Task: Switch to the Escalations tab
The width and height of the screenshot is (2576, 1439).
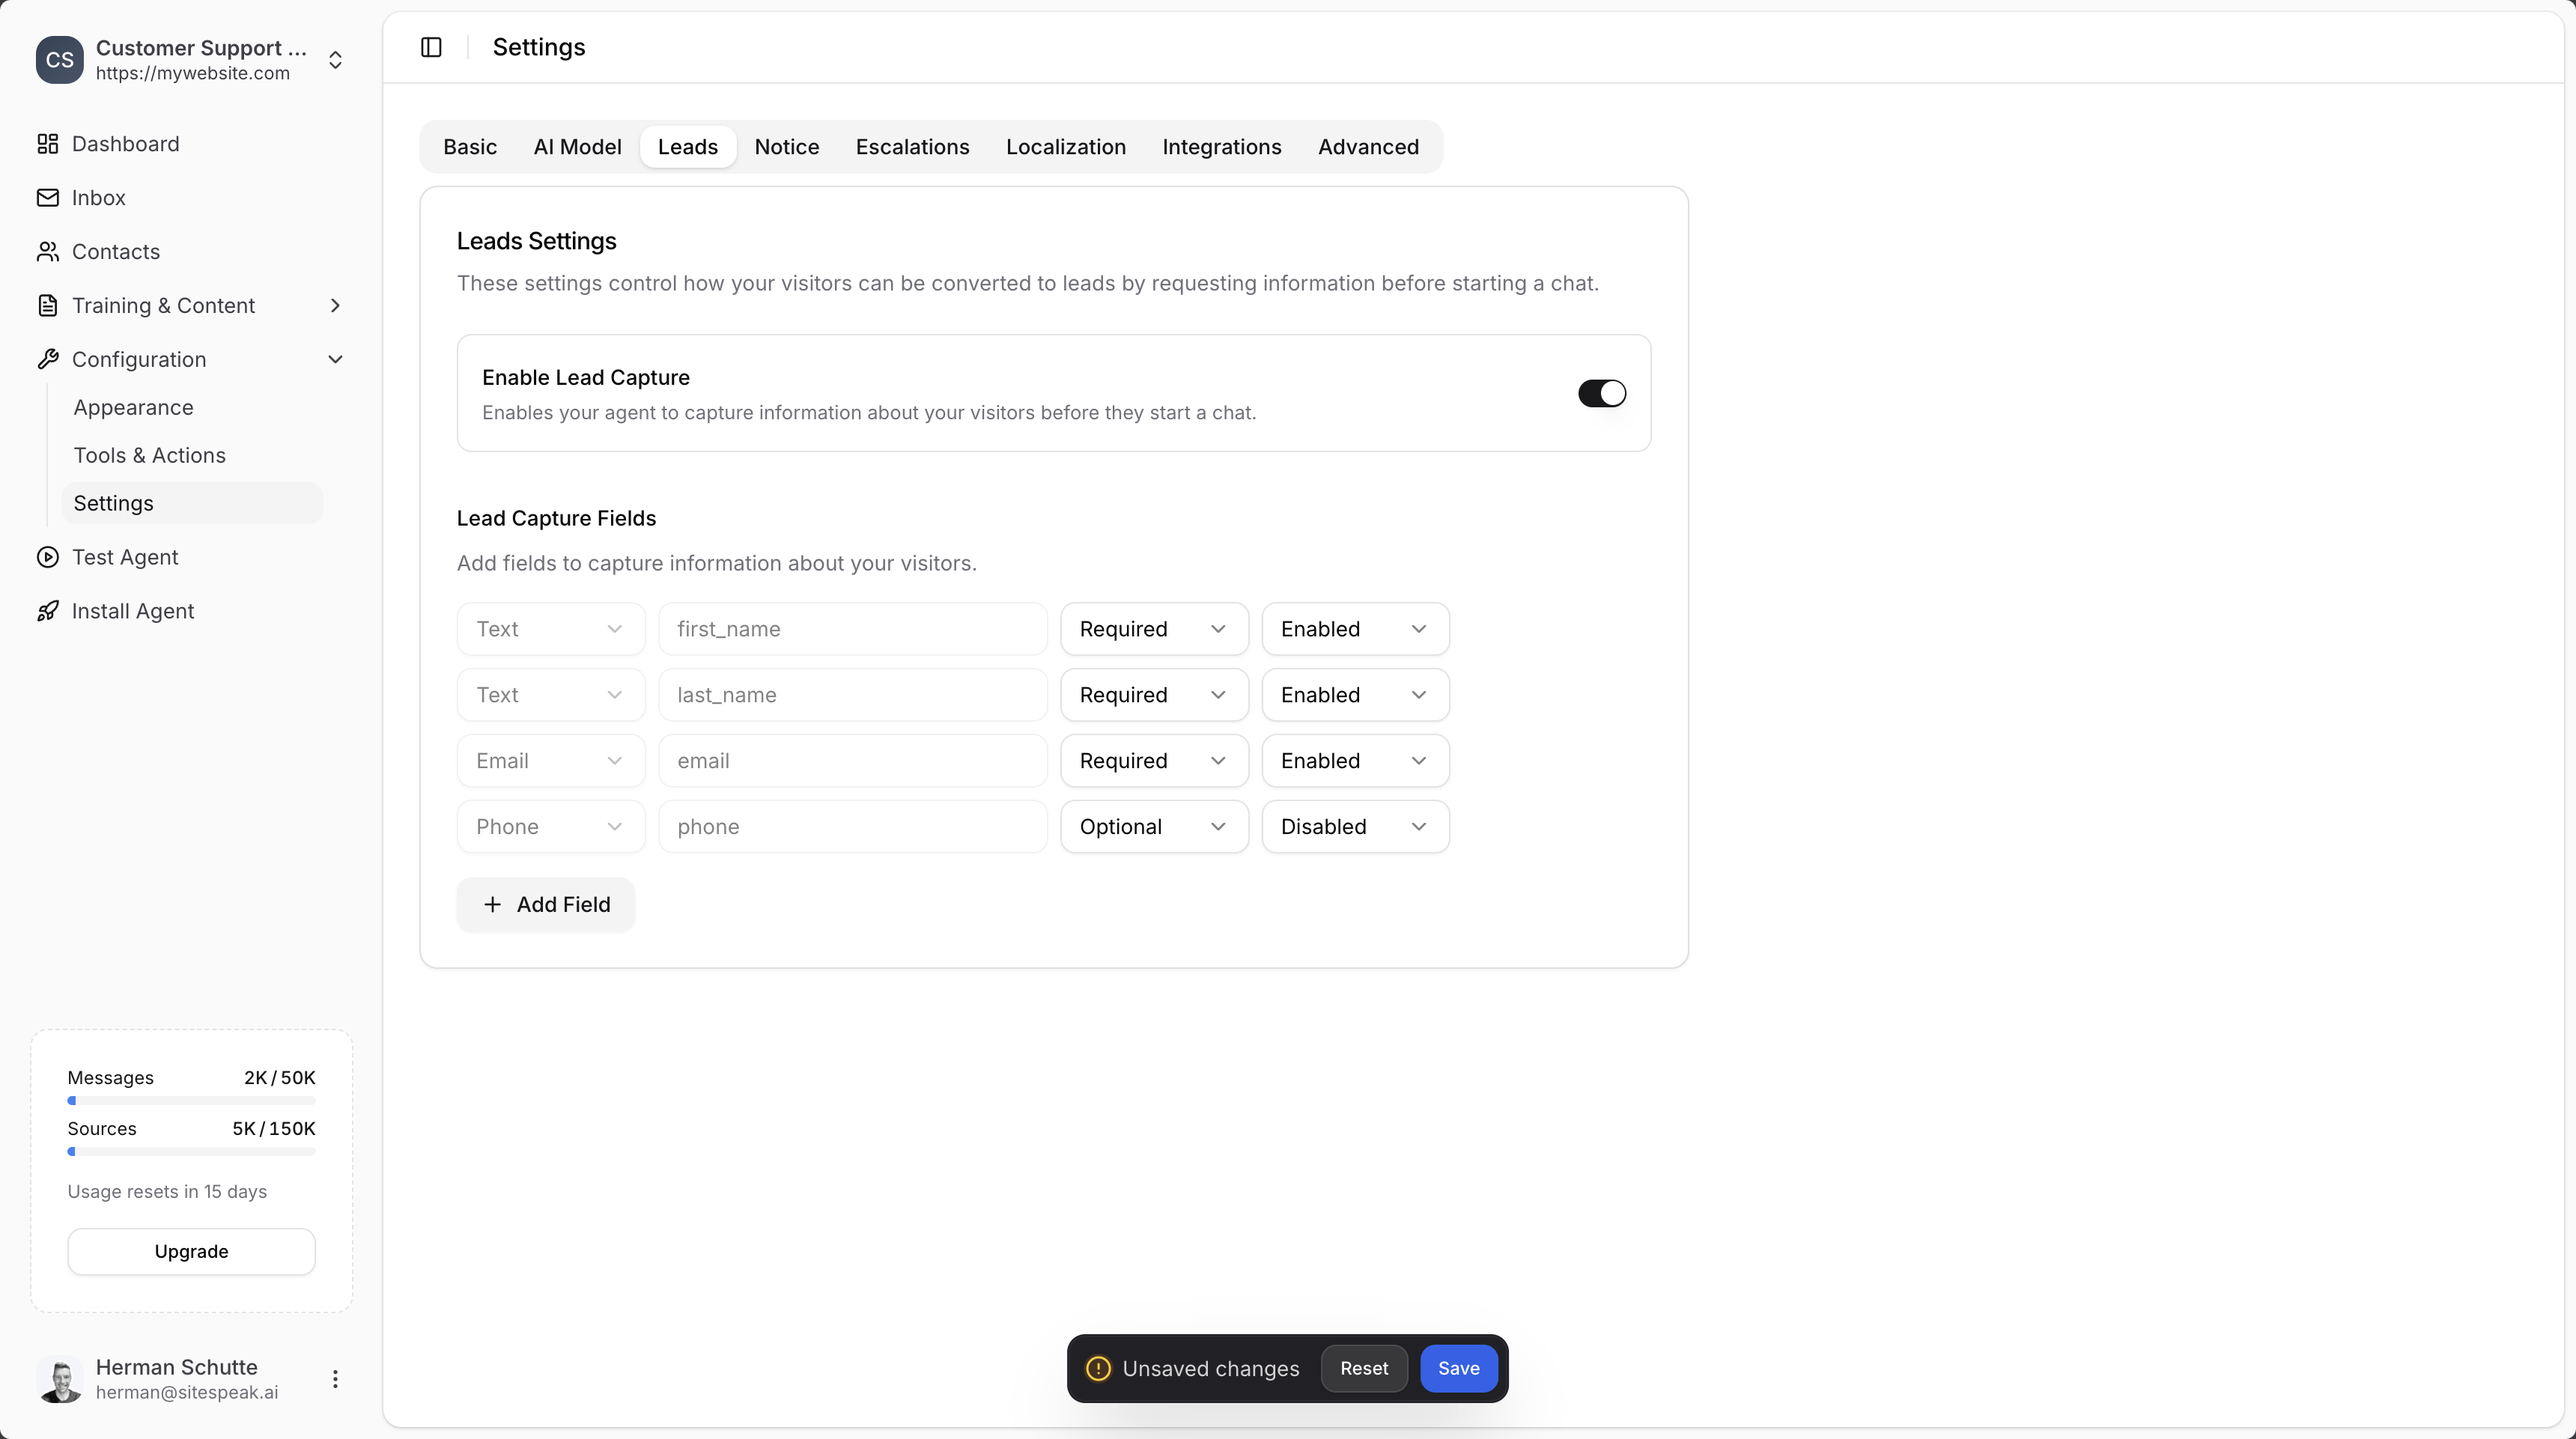Action: click(912, 146)
